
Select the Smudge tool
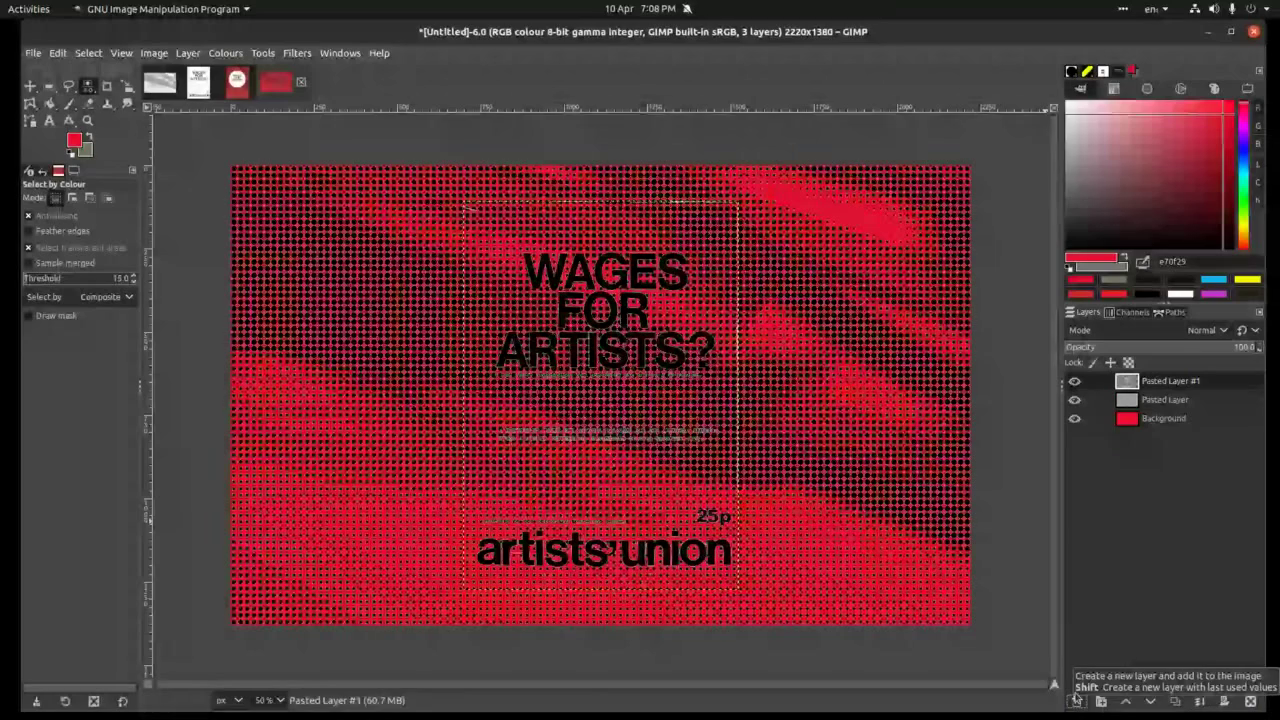click(127, 103)
